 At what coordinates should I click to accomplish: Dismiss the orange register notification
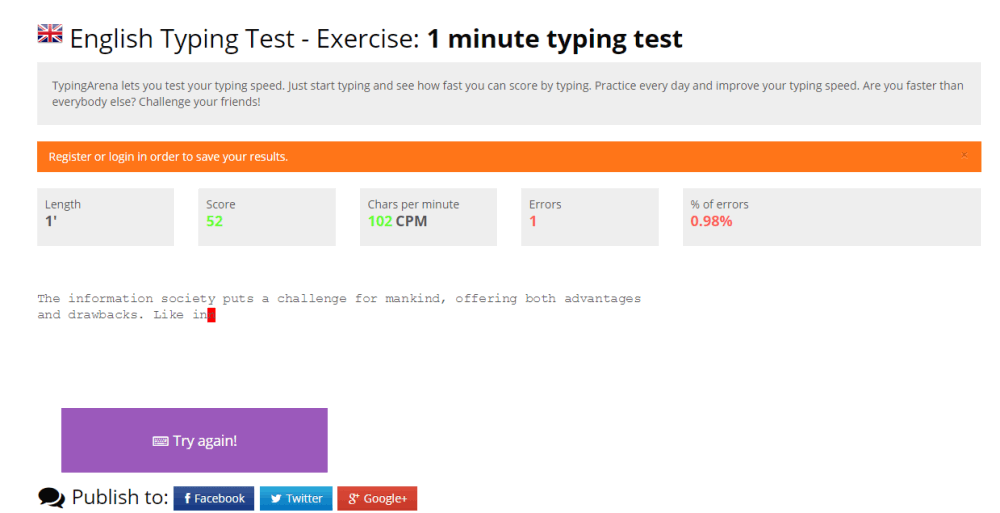[x=964, y=155]
